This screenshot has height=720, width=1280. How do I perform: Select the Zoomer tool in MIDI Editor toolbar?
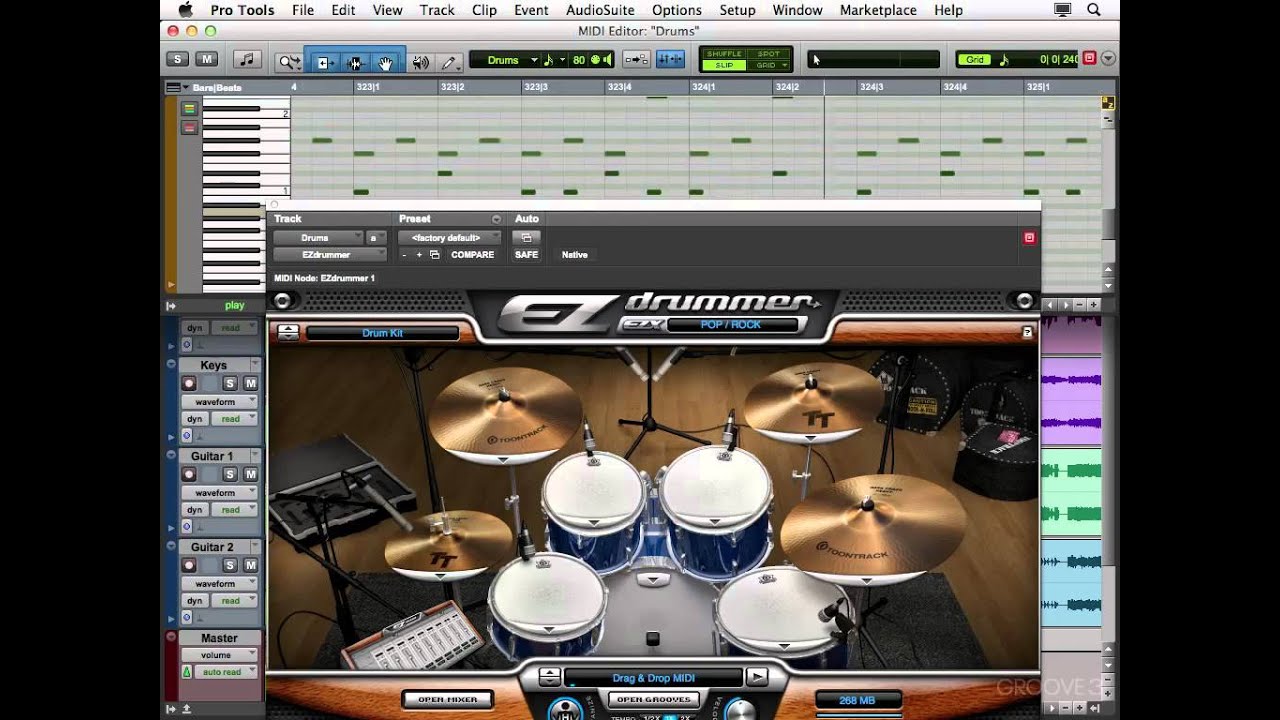pyautogui.click(x=289, y=62)
